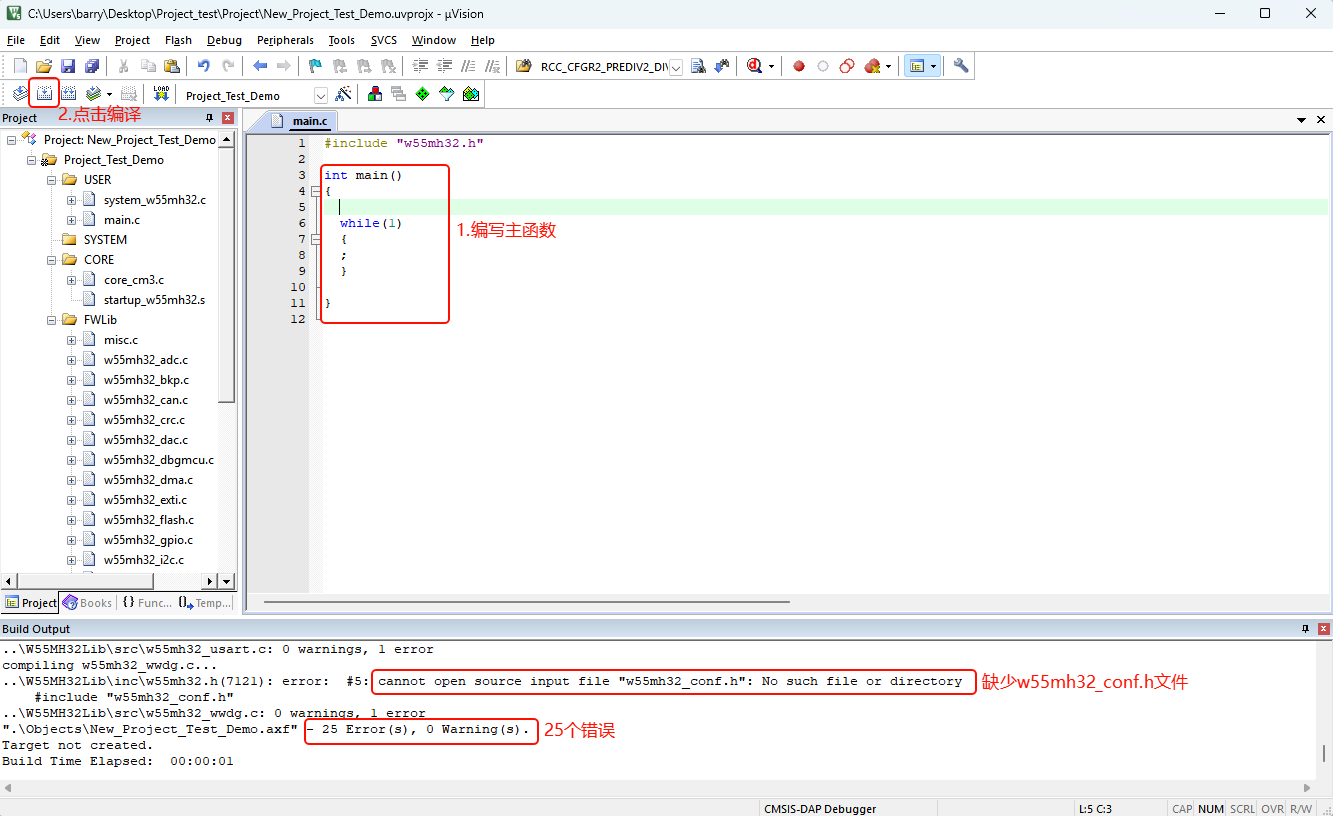The height and width of the screenshot is (816, 1333).
Task: Open the target selection dropdown Project_Test_Demo
Action: point(320,96)
